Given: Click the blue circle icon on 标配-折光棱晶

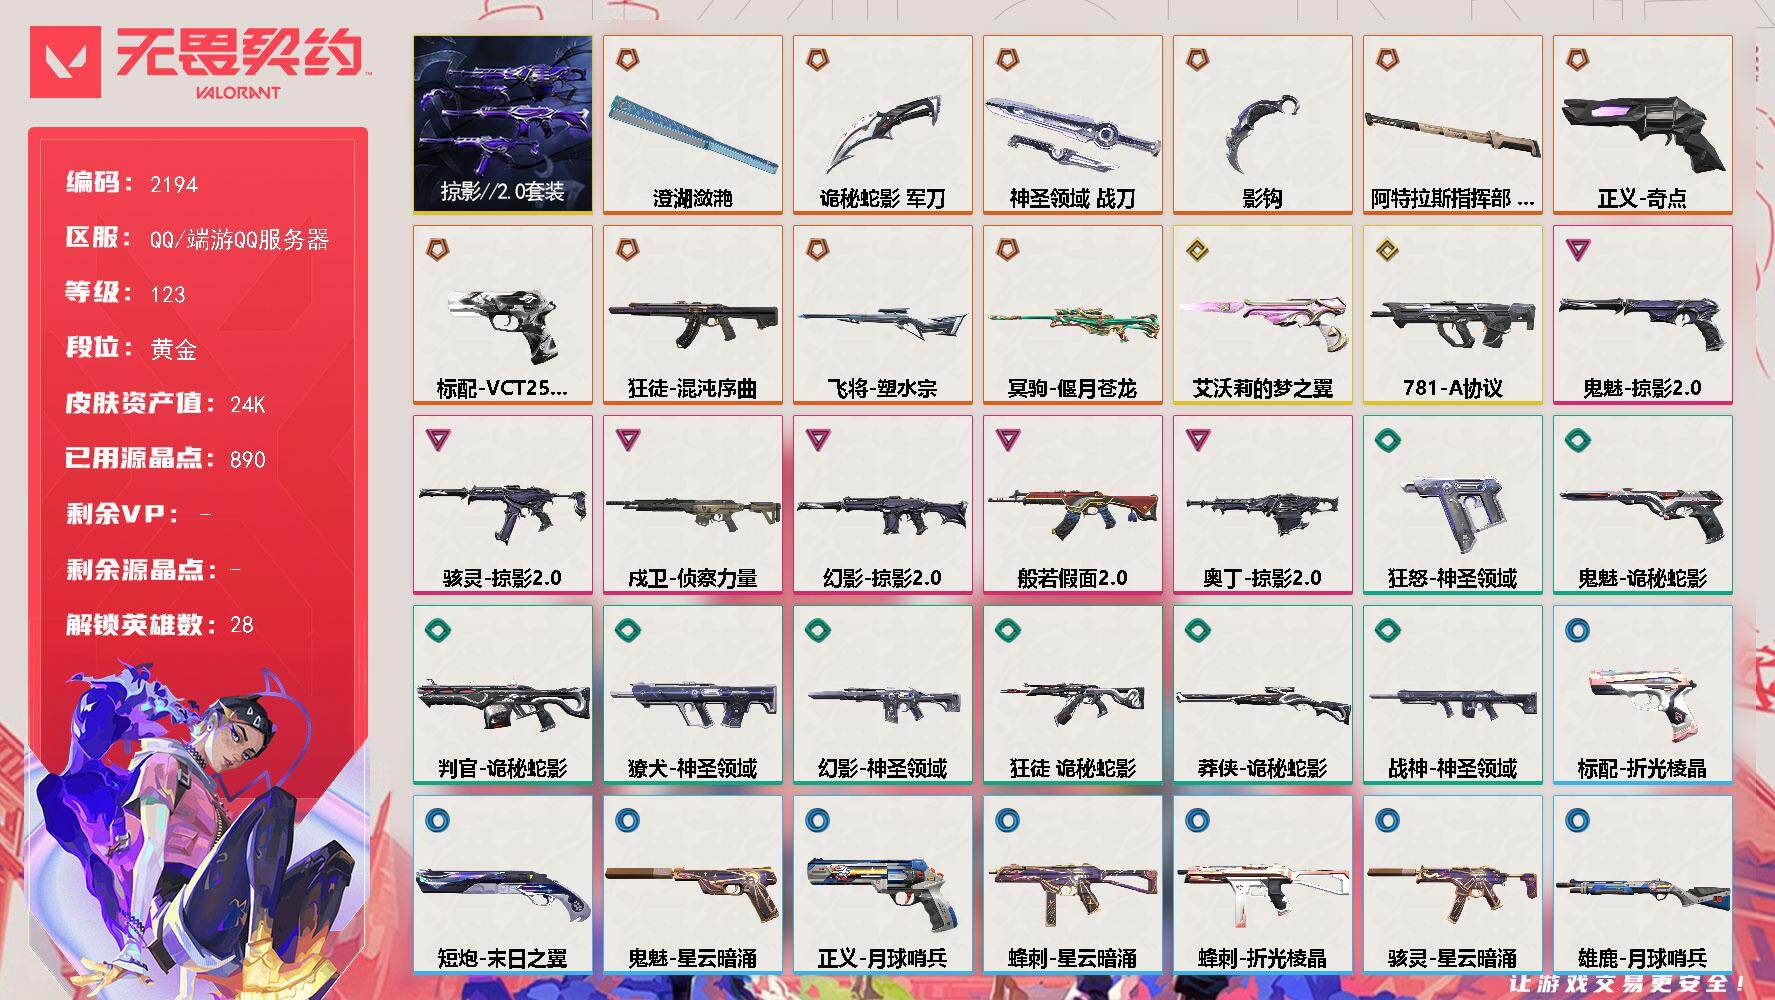Looking at the screenshot, I should [1577, 630].
